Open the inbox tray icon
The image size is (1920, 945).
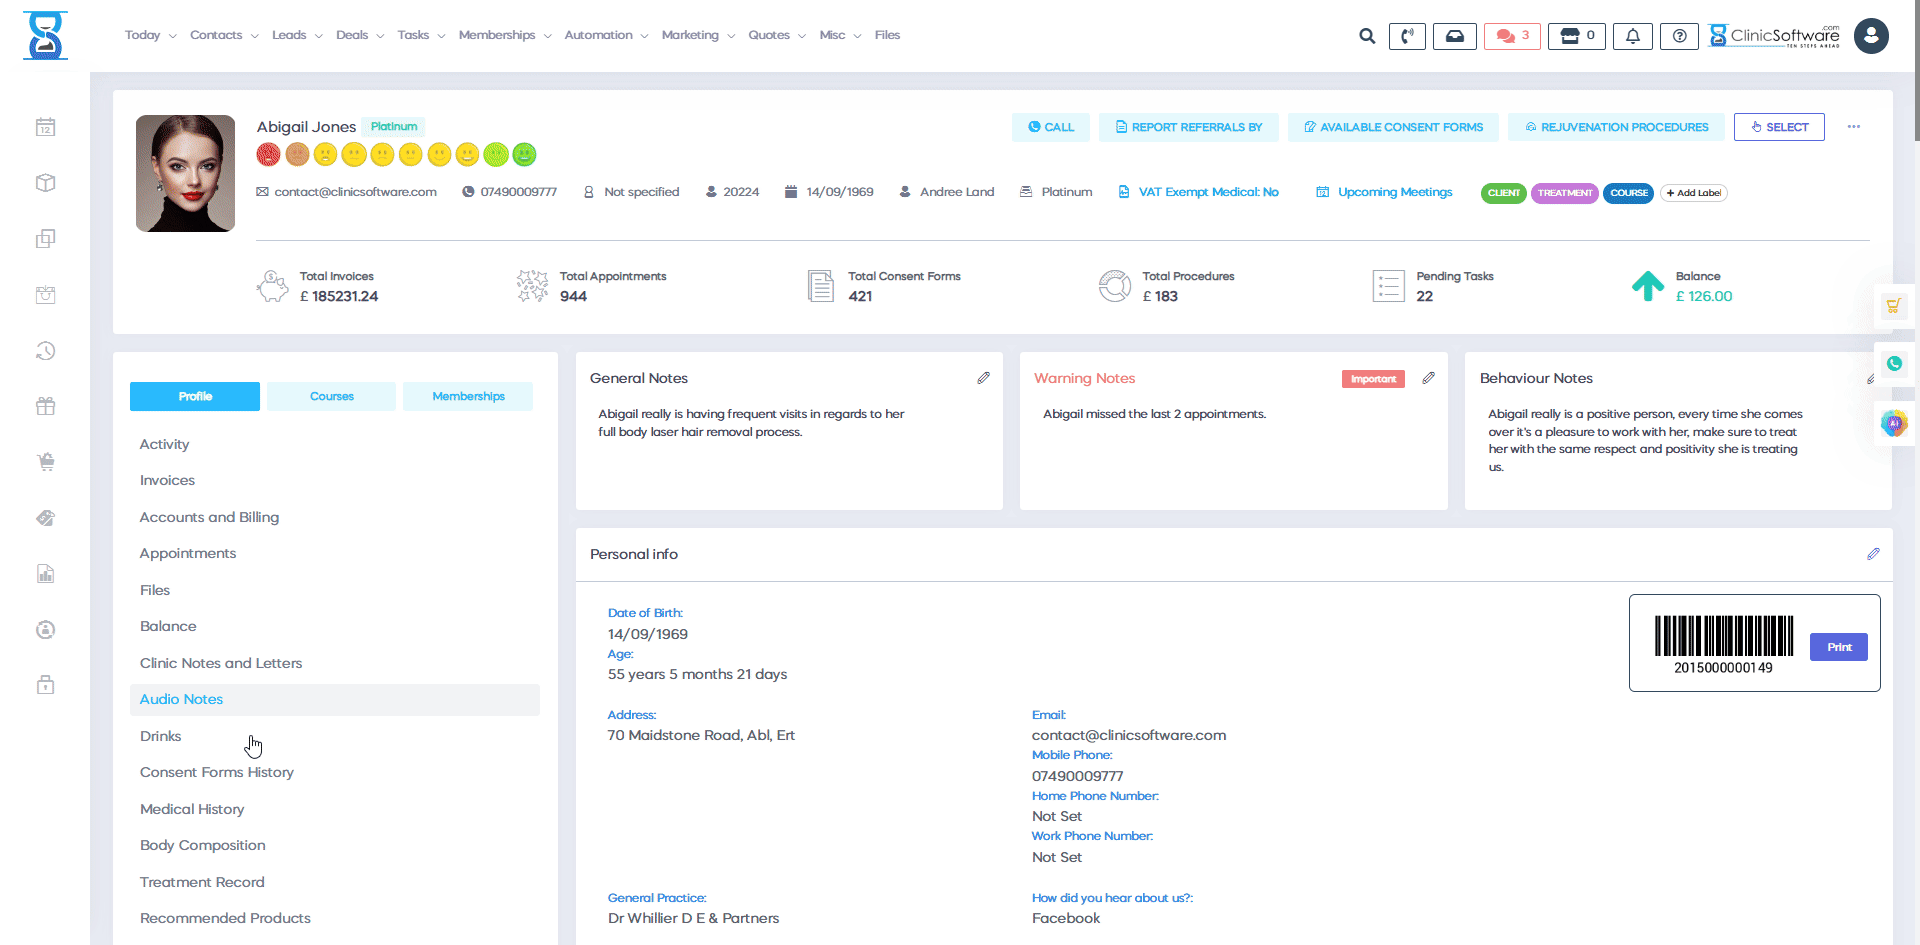[1455, 35]
